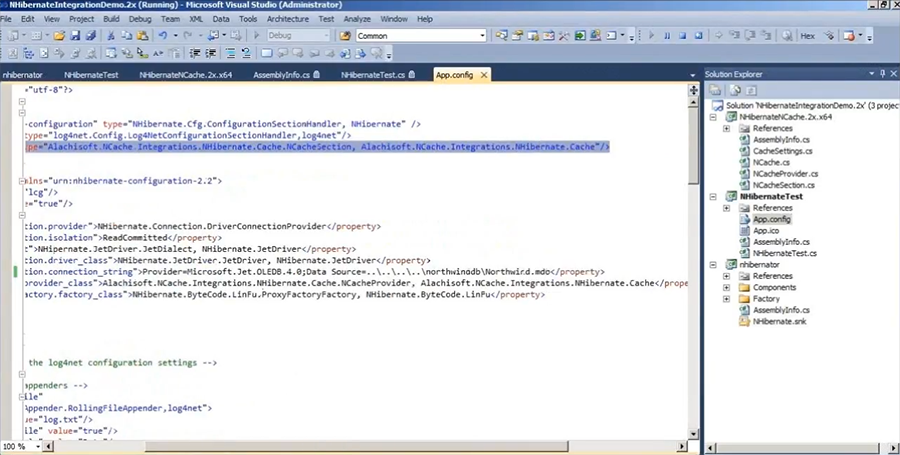Expand References under NHibernateNCache.2x.x64
The height and width of the screenshot is (455, 900).
727,129
